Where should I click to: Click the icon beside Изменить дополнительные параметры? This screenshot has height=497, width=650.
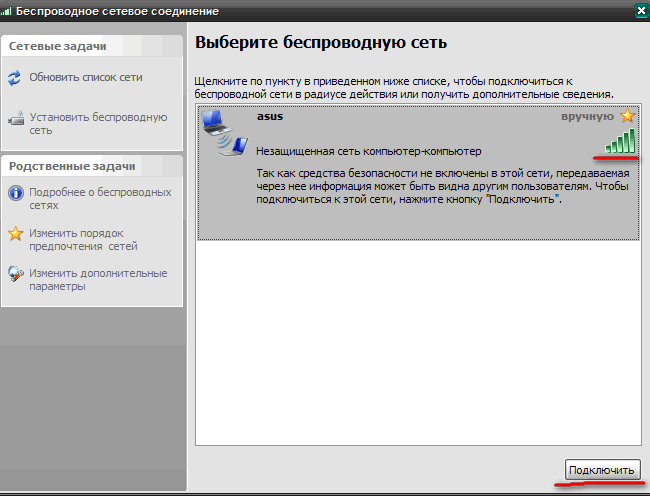[x=16, y=274]
